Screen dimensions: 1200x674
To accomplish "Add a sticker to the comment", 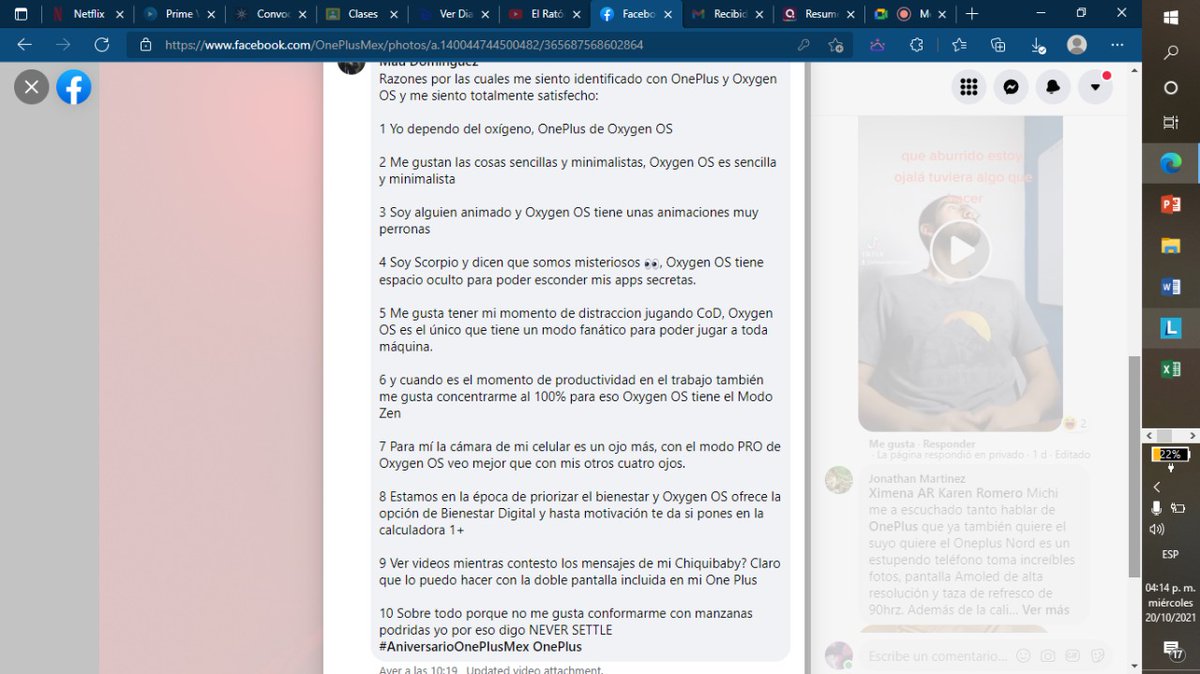I will [x=1097, y=657].
